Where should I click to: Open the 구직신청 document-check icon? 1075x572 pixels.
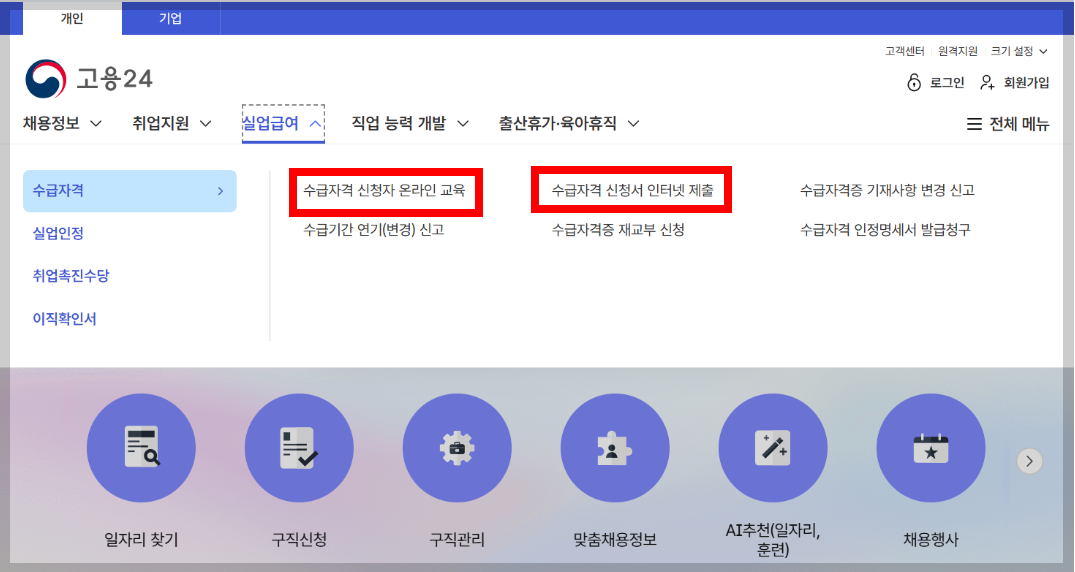point(299,448)
